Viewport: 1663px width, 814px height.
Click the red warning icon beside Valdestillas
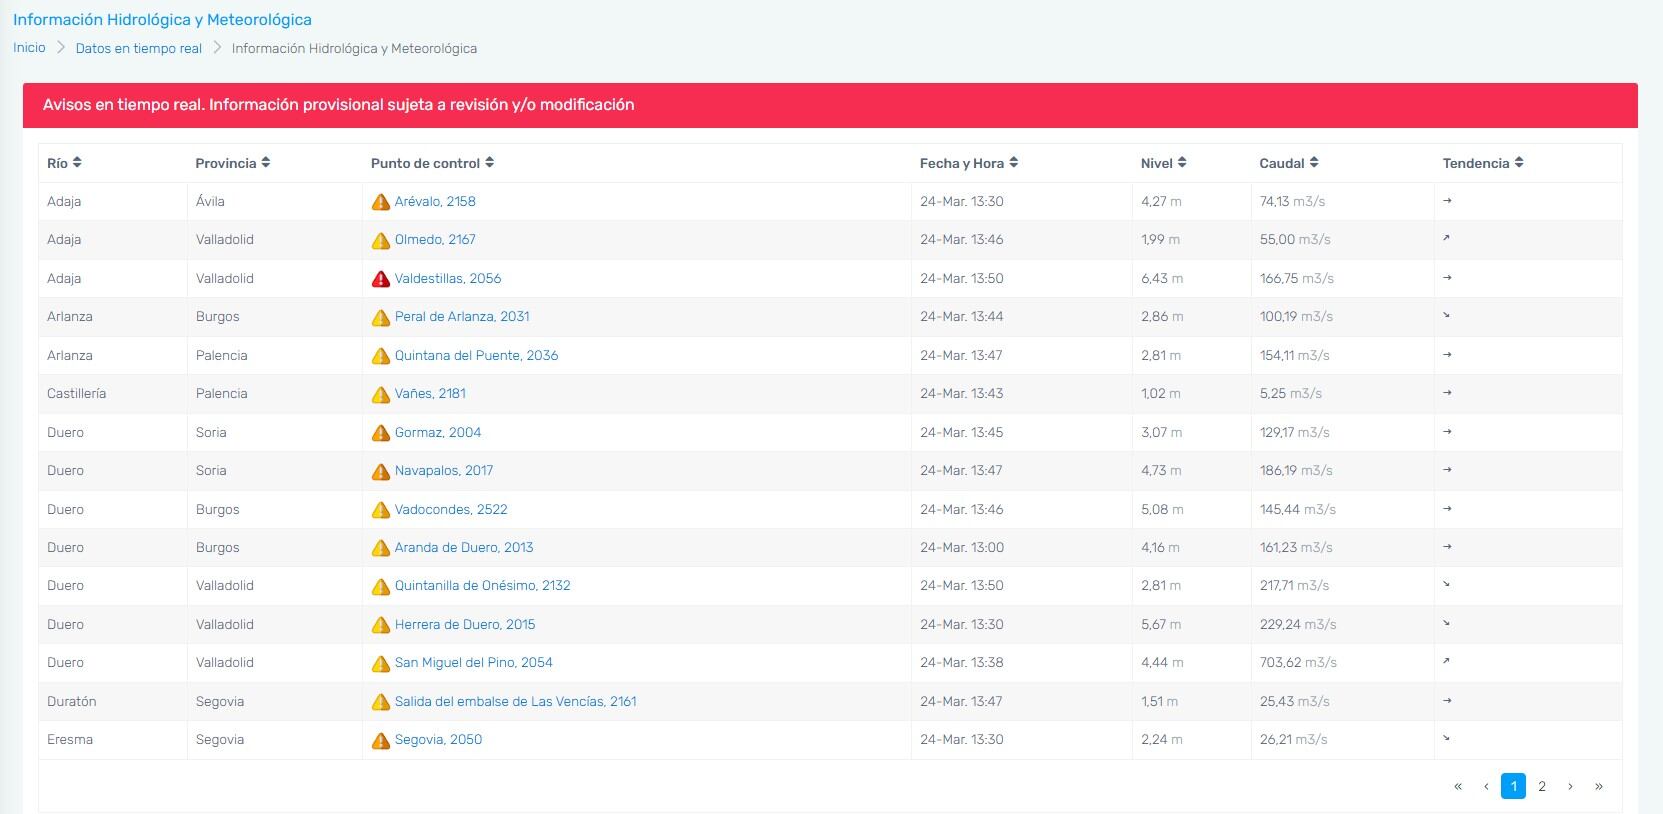[x=380, y=279]
